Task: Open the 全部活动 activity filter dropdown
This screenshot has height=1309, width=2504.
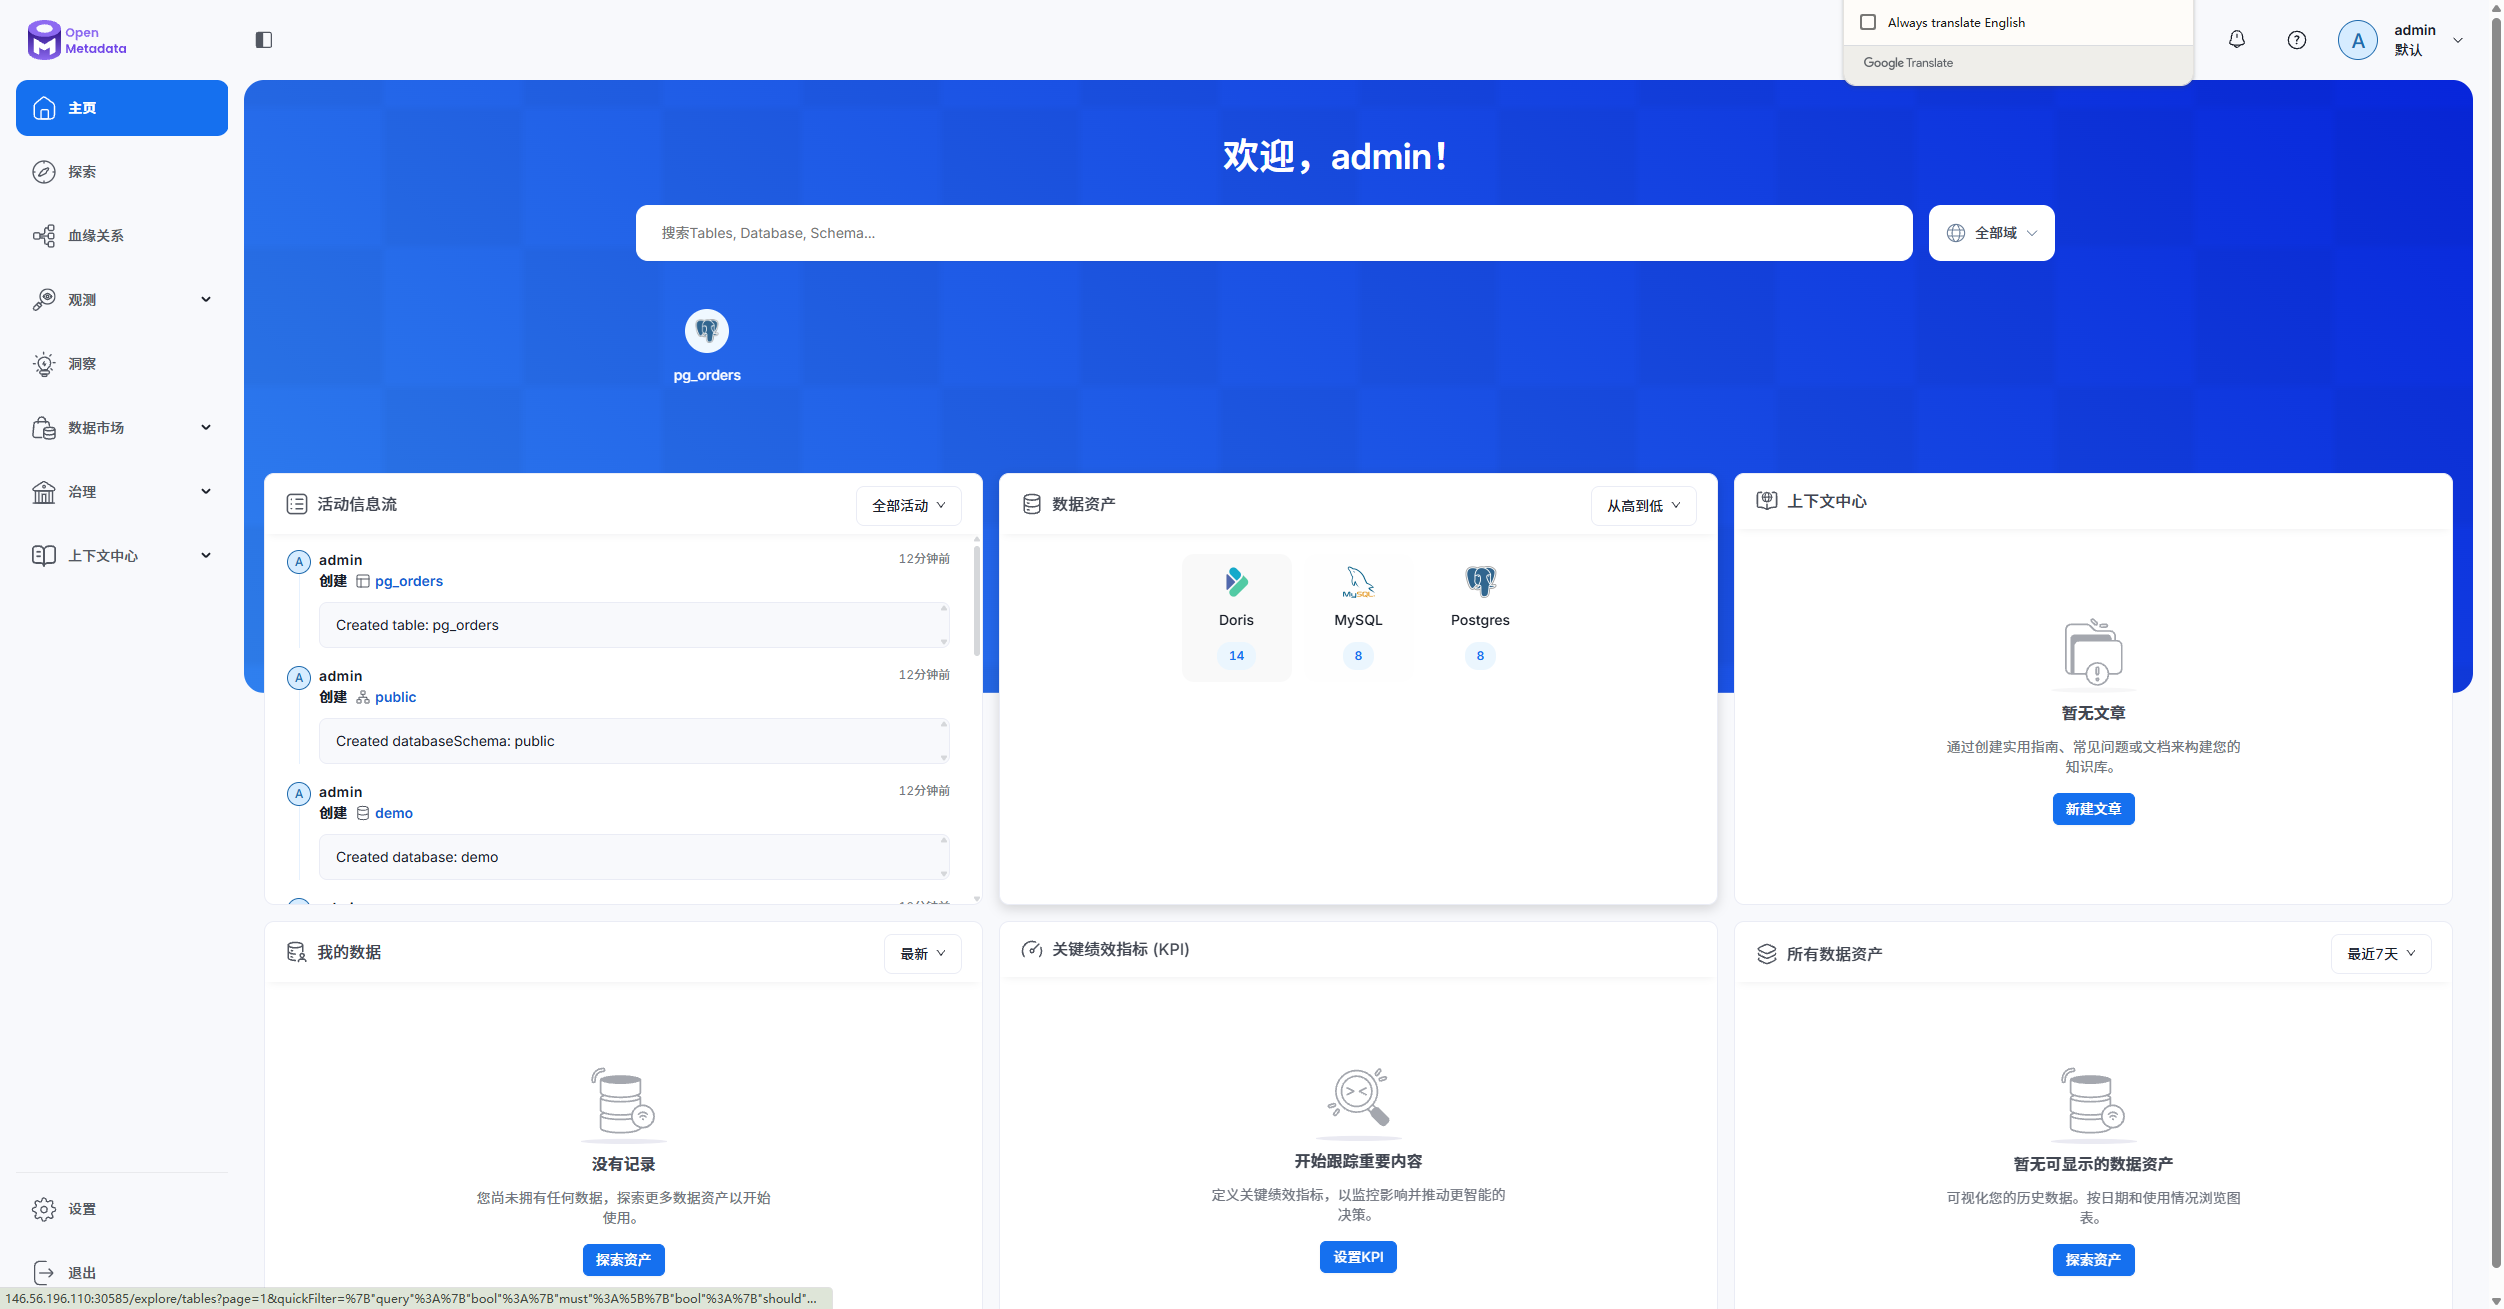Action: coord(908,506)
